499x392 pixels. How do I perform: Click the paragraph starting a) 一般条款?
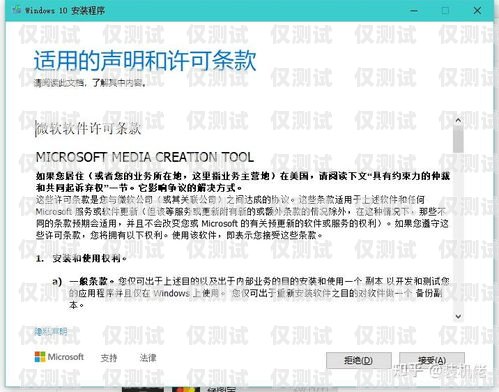[x=251, y=293]
